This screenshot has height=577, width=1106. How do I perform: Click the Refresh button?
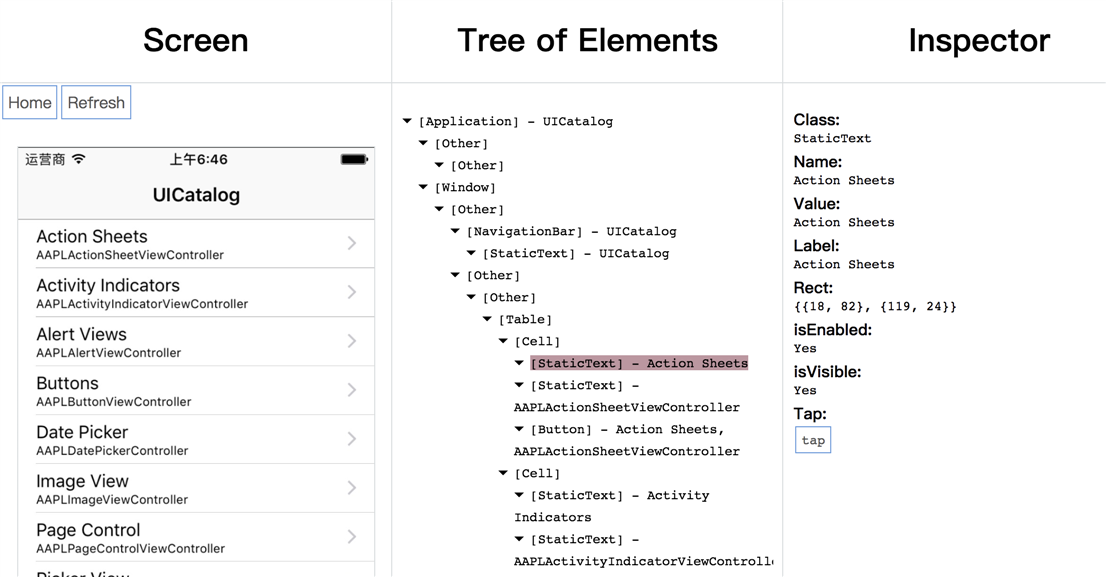tap(96, 103)
